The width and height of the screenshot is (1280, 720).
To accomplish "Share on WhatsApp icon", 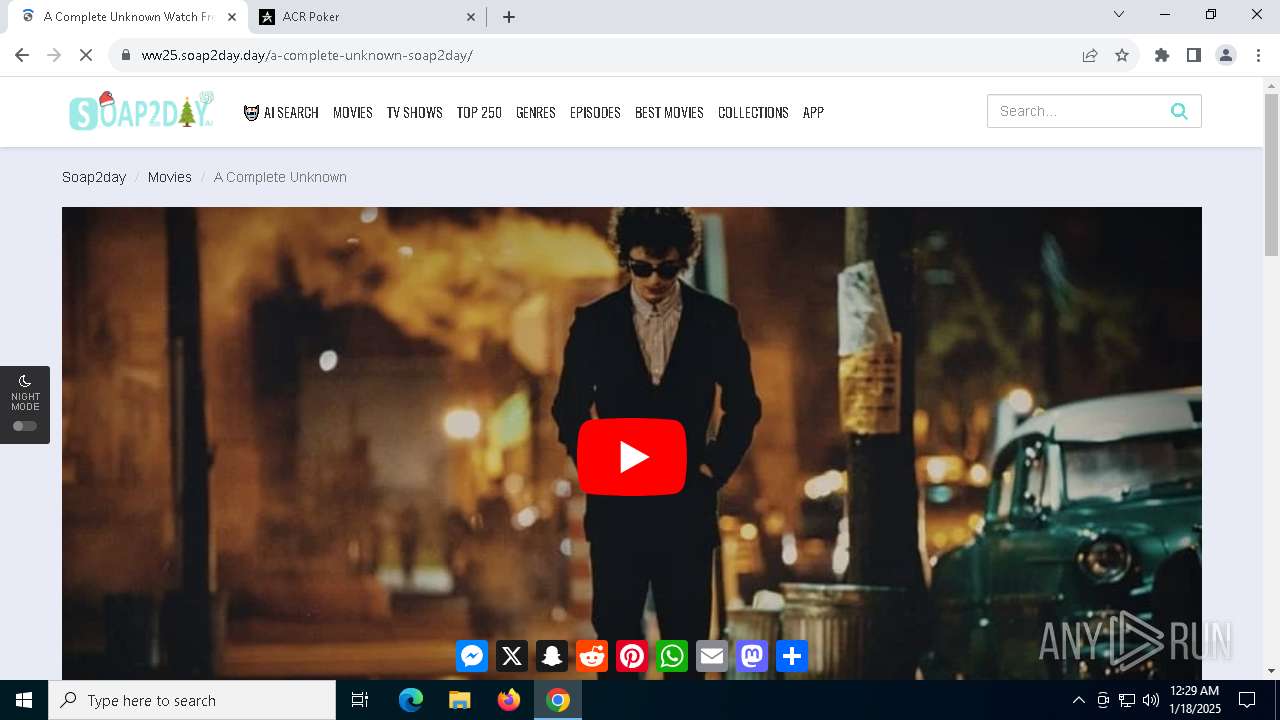I will [x=672, y=656].
